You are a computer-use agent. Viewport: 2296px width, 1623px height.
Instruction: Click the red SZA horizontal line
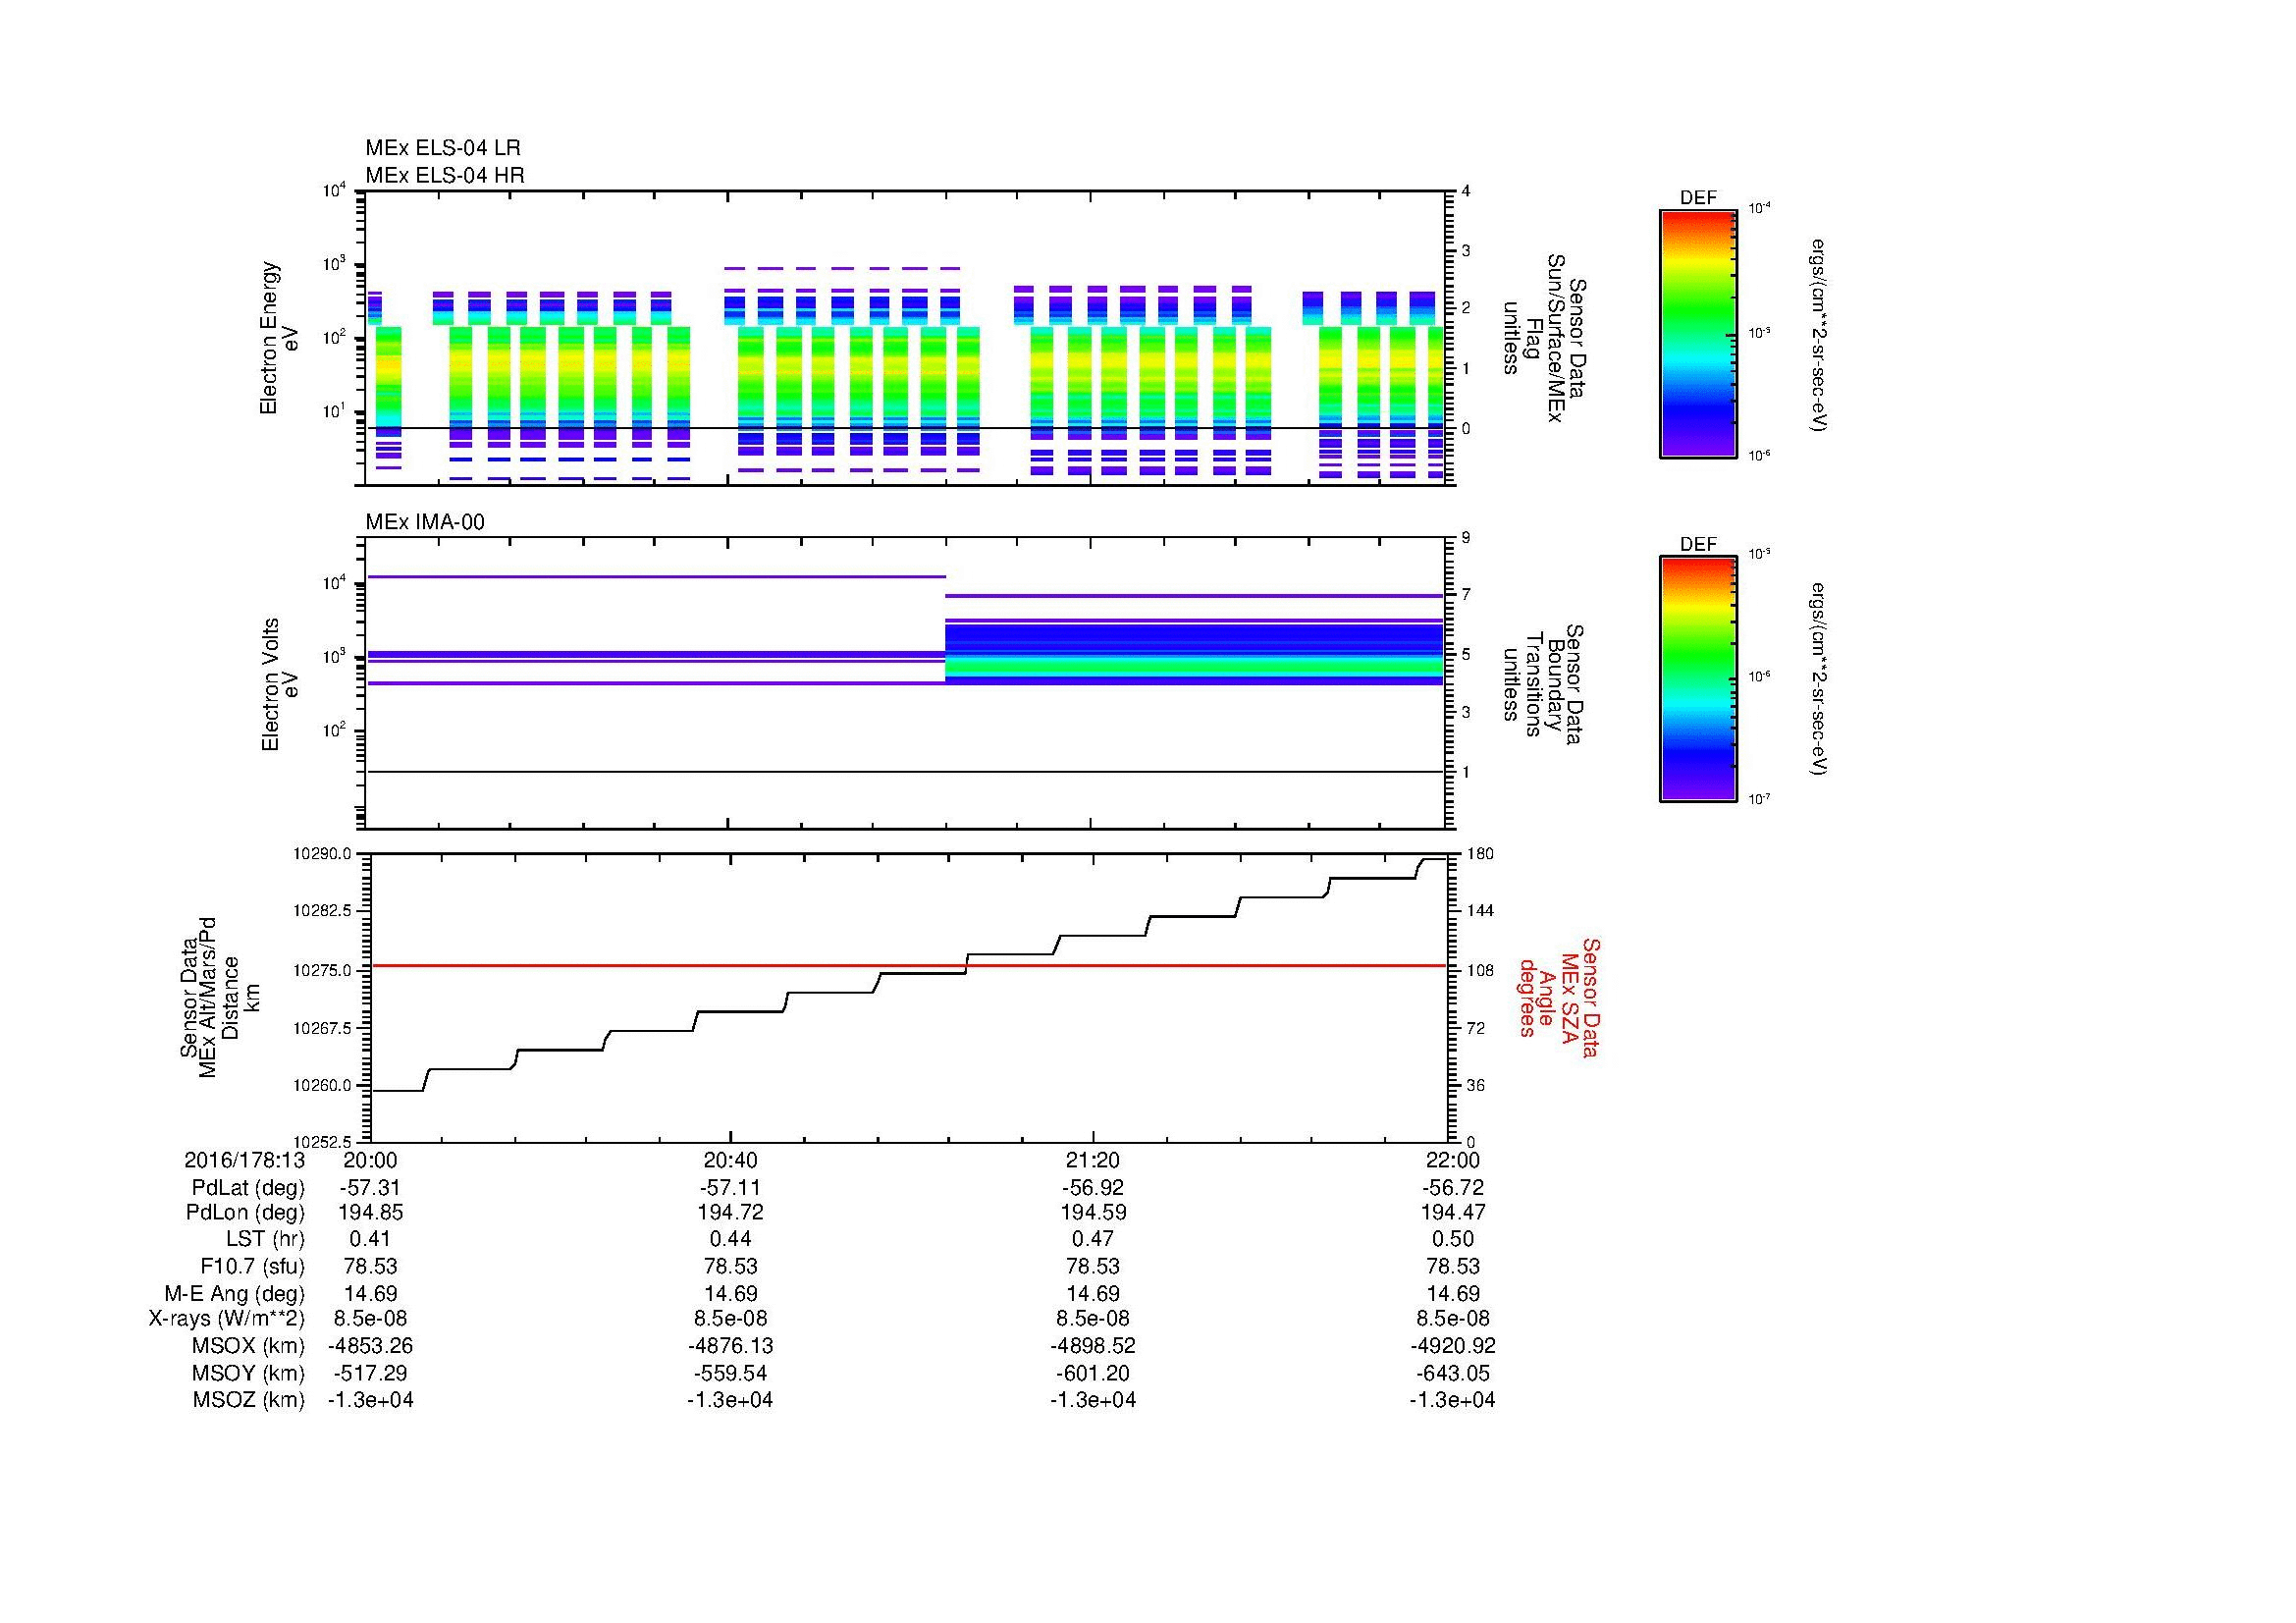(907, 966)
